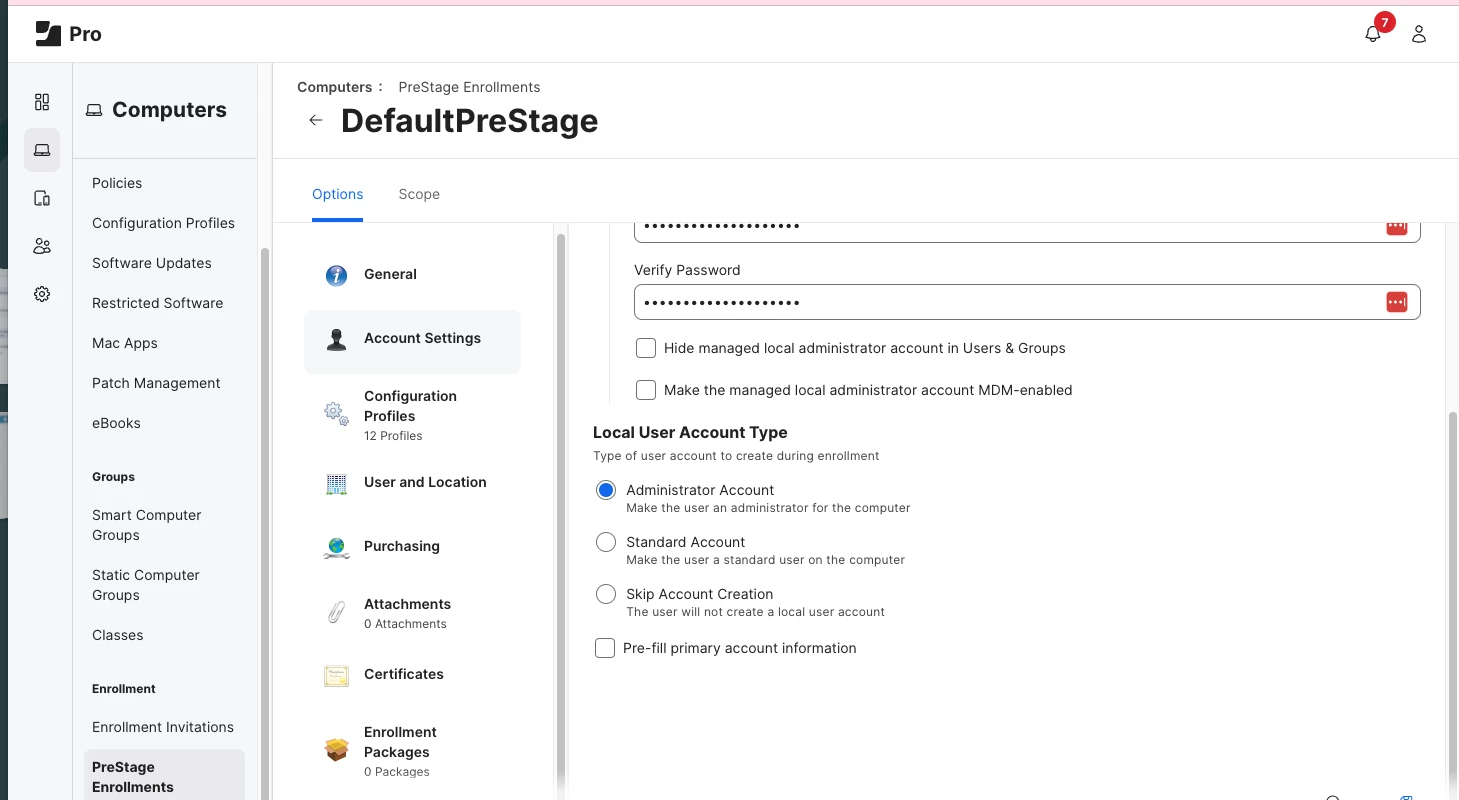Viewport: 1459px width, 800px height.
Task: Check Hide managed local administrator account
Action: (646, 348)
